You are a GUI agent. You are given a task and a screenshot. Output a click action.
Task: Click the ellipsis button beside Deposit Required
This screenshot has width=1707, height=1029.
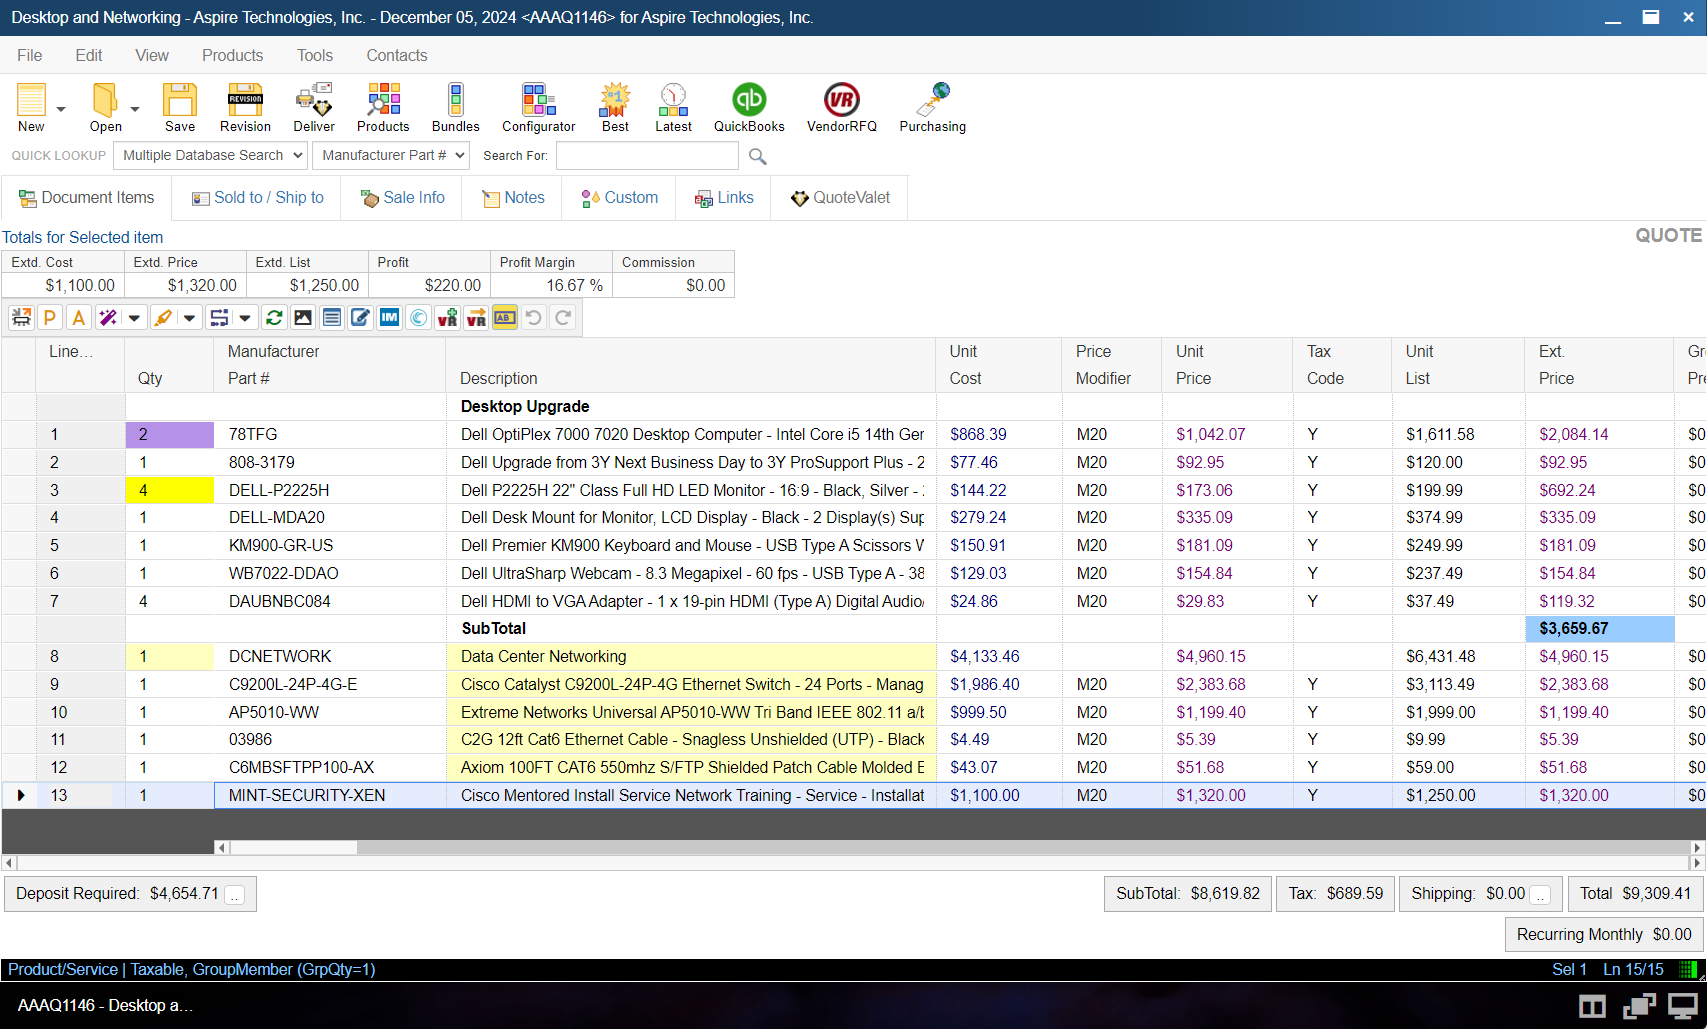(x=235, y=895)
